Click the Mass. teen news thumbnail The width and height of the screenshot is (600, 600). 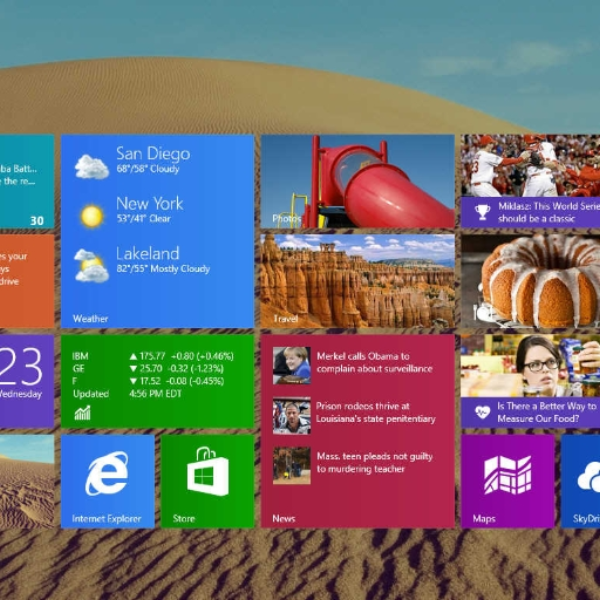coord(292,466)
